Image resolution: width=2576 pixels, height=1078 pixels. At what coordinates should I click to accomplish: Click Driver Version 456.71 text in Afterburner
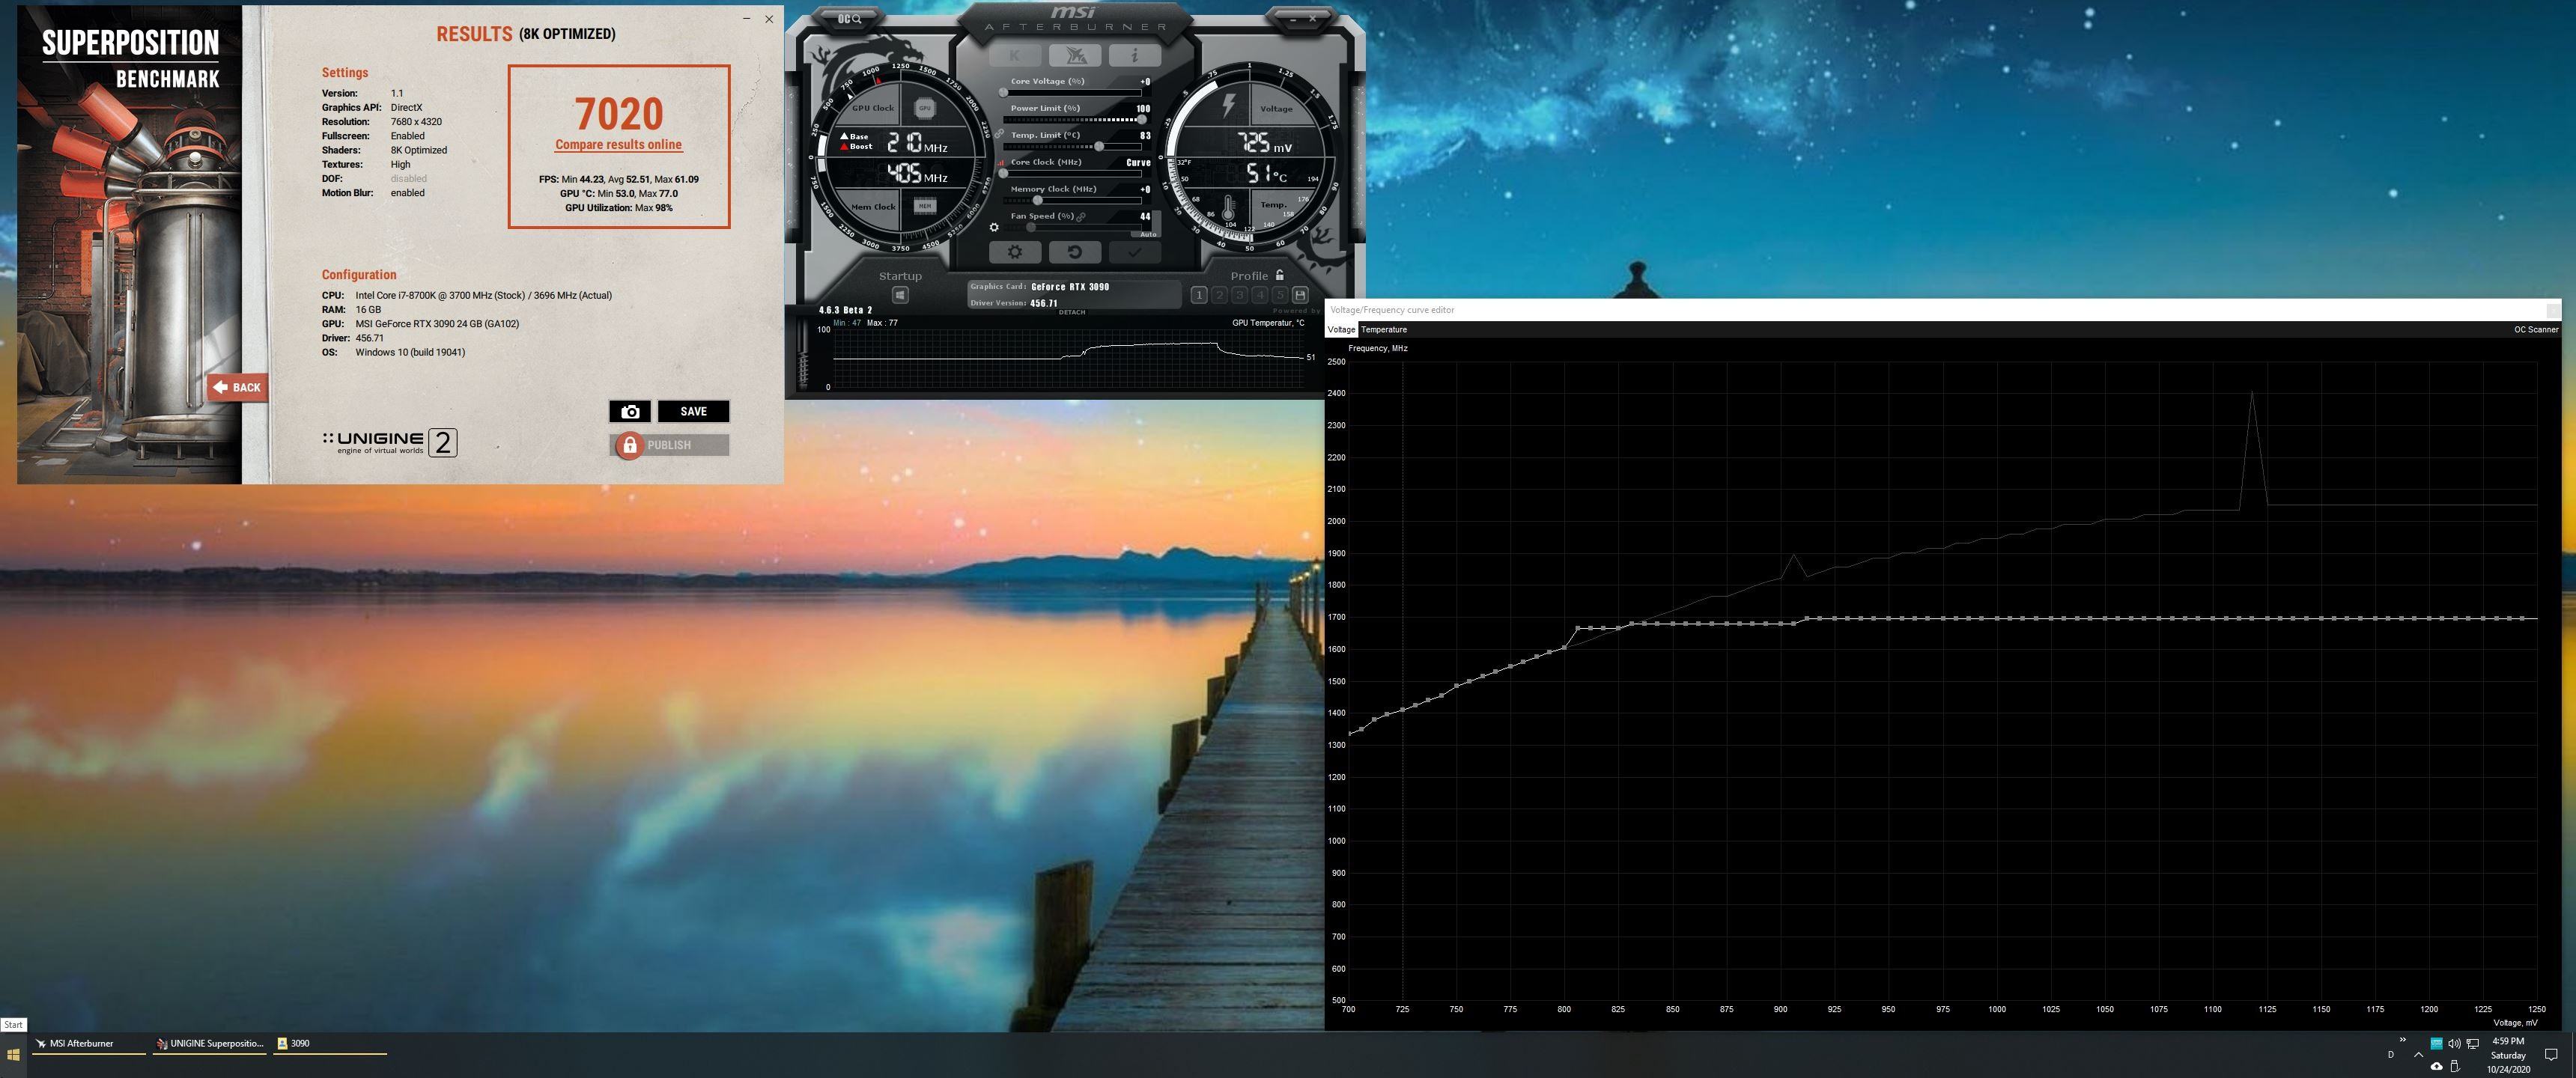1014,303
